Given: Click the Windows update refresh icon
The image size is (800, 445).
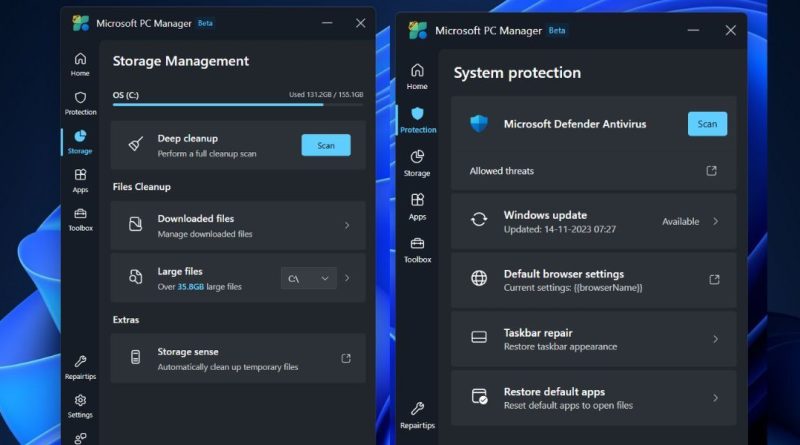Looking at the screenshot, I should (479, 219).
